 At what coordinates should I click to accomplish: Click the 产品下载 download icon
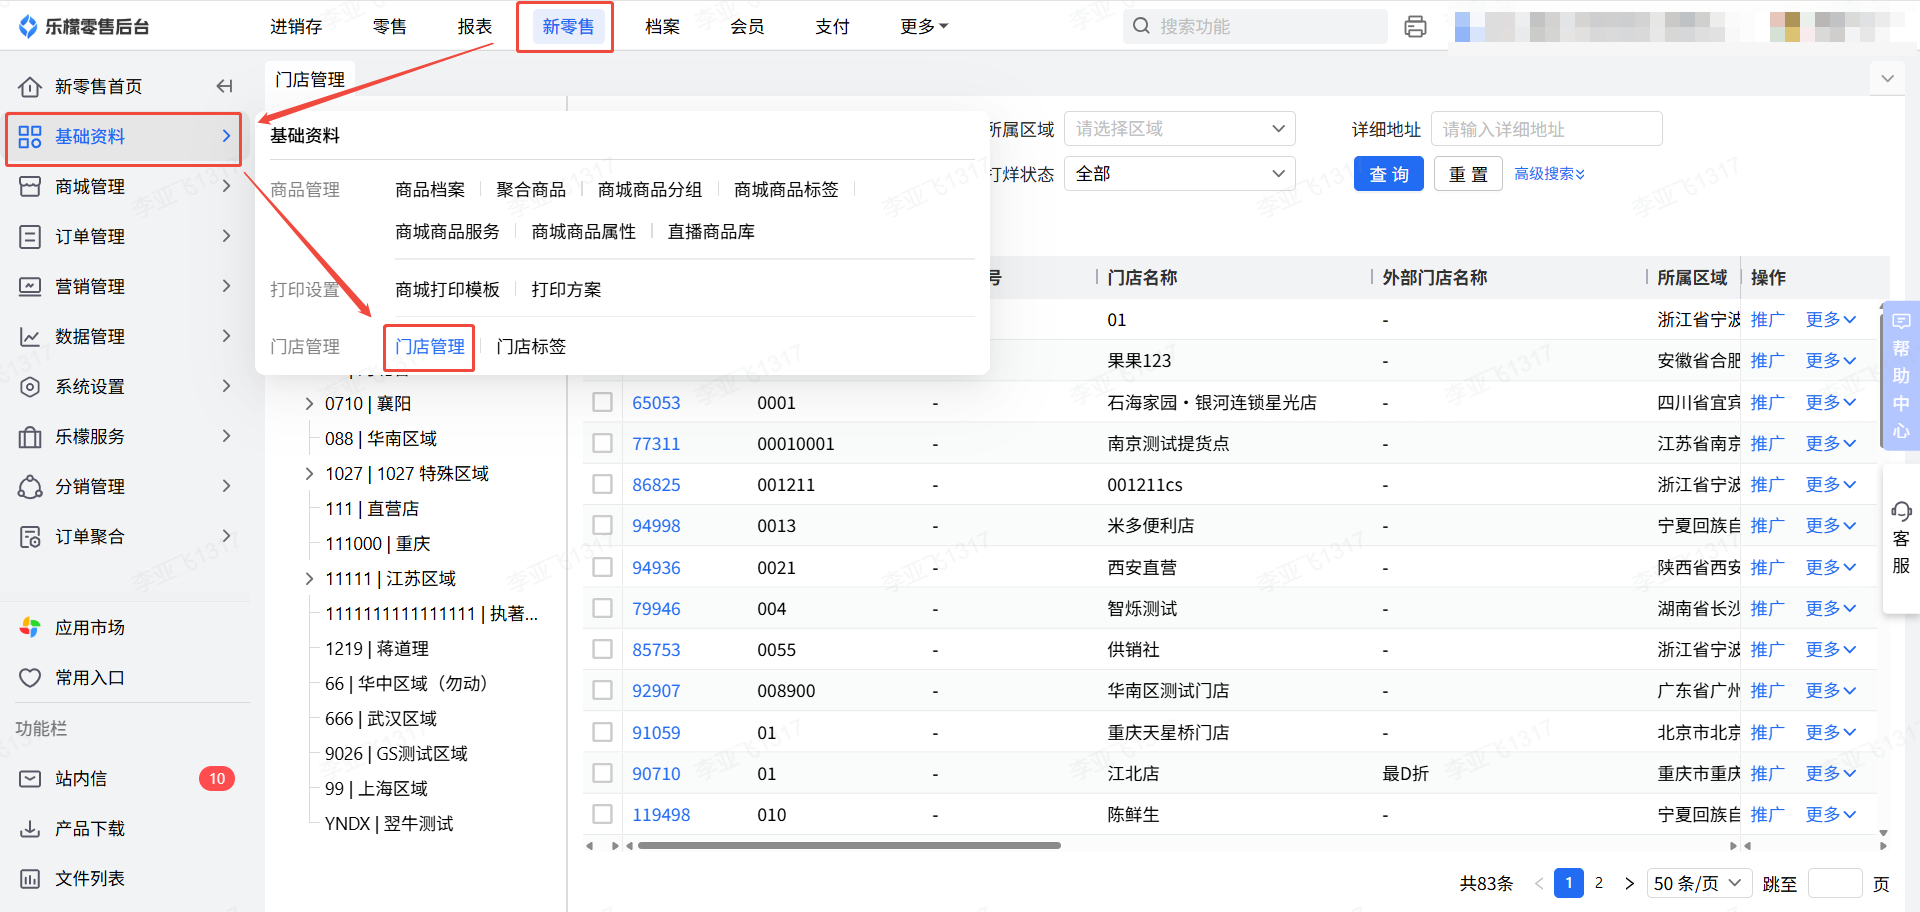pos(30,829)
